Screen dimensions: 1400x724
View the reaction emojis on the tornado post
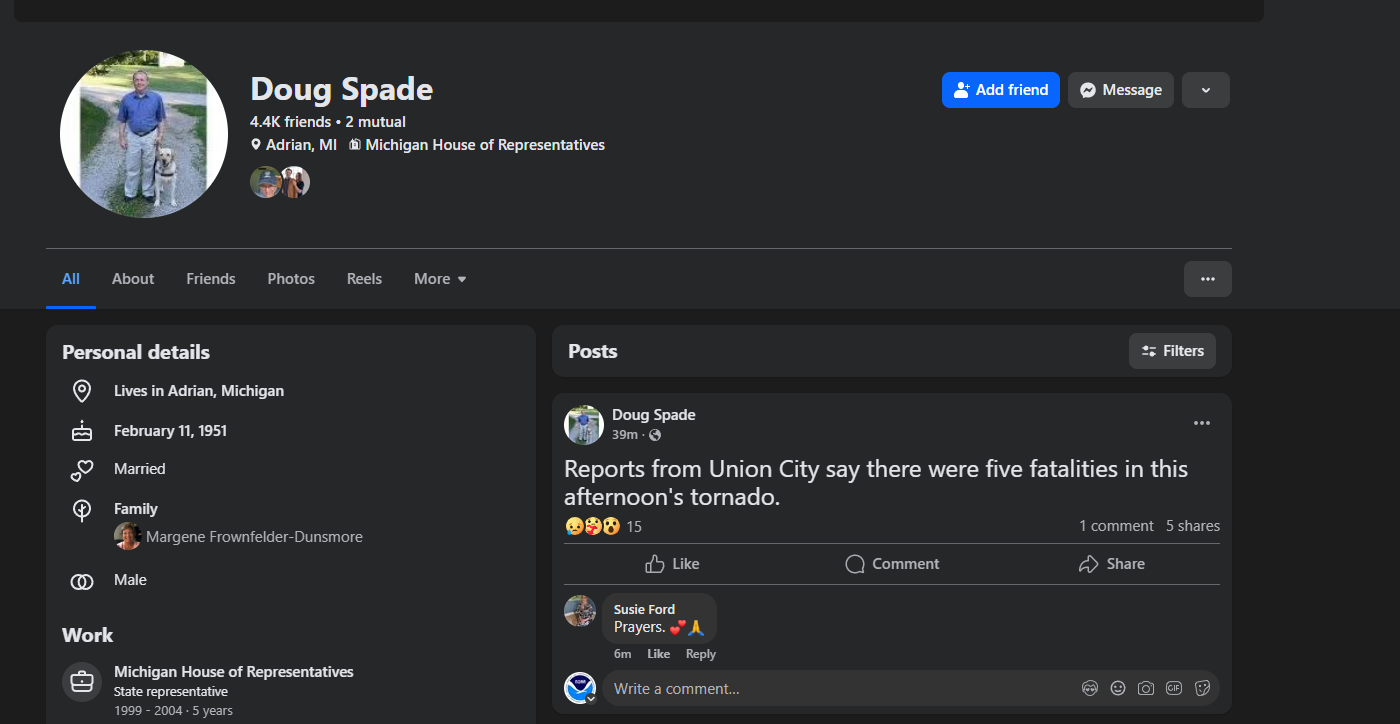tap(592, 526)
